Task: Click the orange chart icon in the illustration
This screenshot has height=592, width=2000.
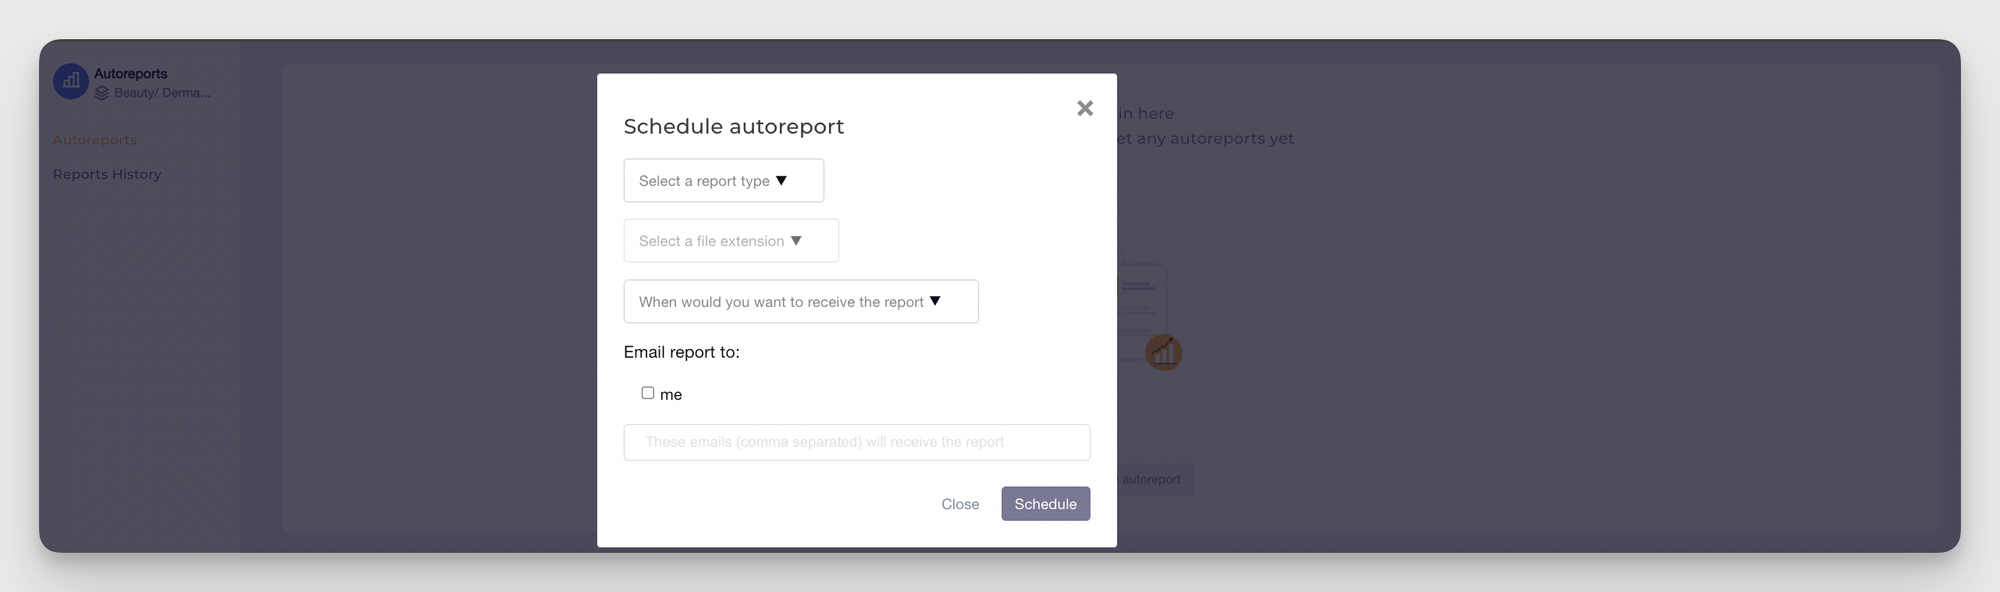Action: point(1163,352)
